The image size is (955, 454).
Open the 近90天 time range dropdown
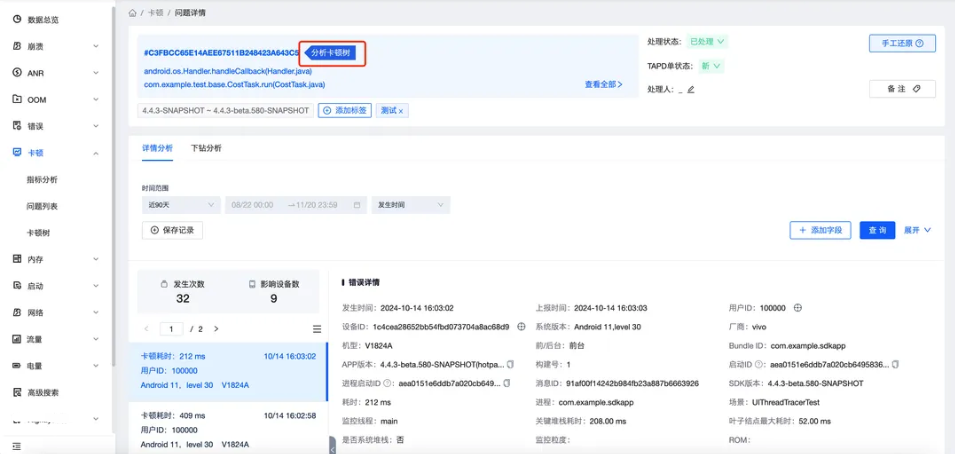click(x=181, y=204)
